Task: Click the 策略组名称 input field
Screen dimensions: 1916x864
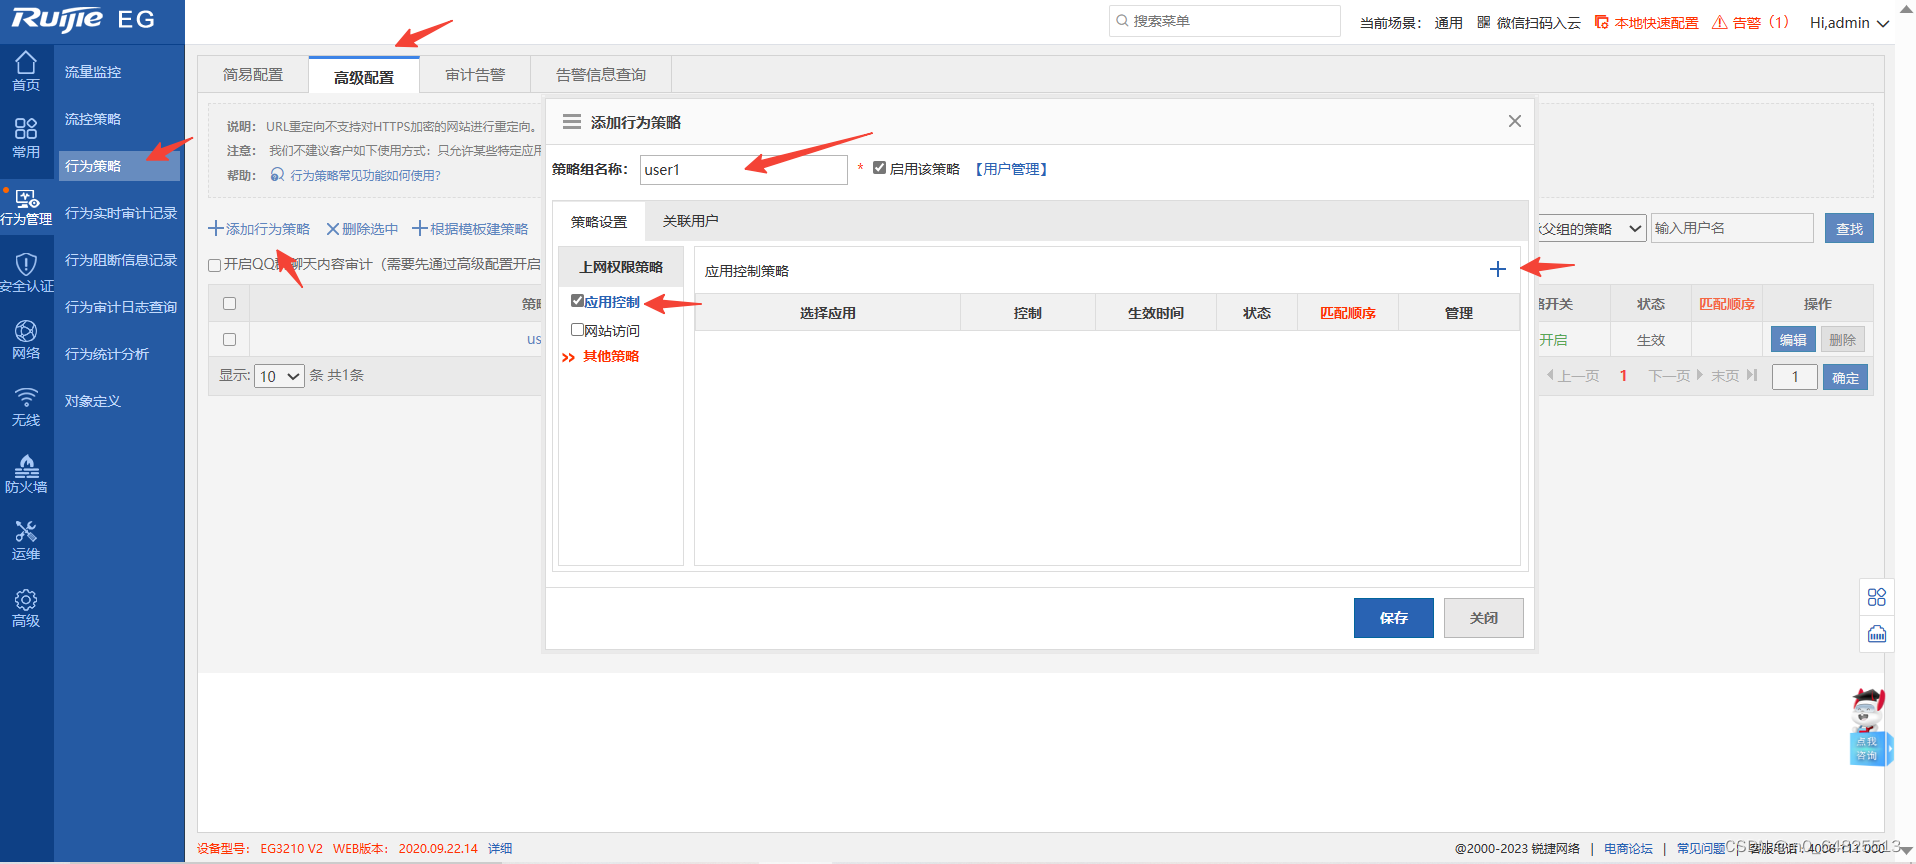Action: coord(743,170)
